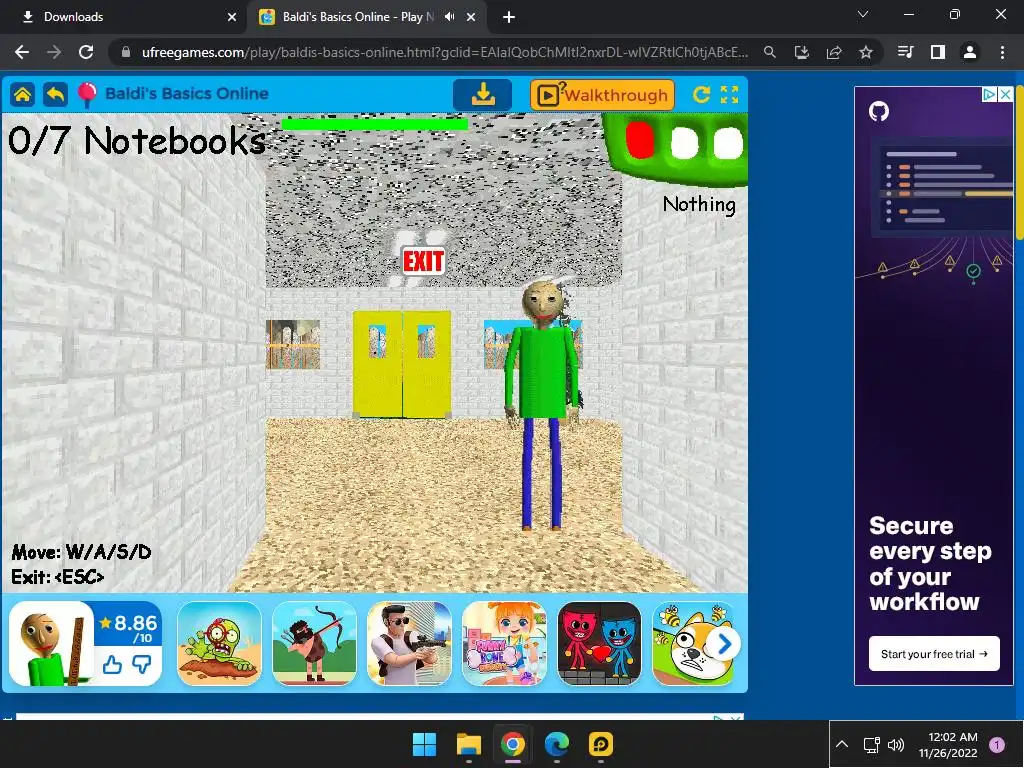Bookmark this page with the star

tap(866, 52)
